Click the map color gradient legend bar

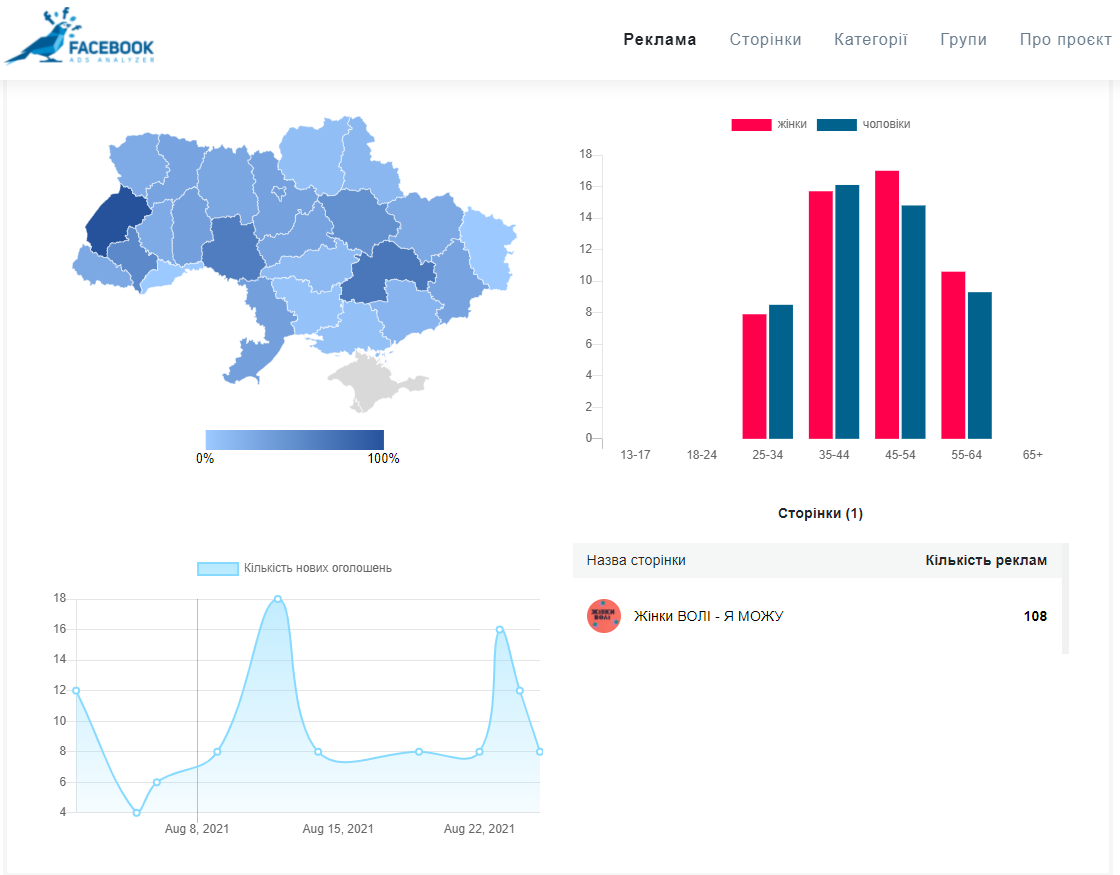[x=294, y=440]
